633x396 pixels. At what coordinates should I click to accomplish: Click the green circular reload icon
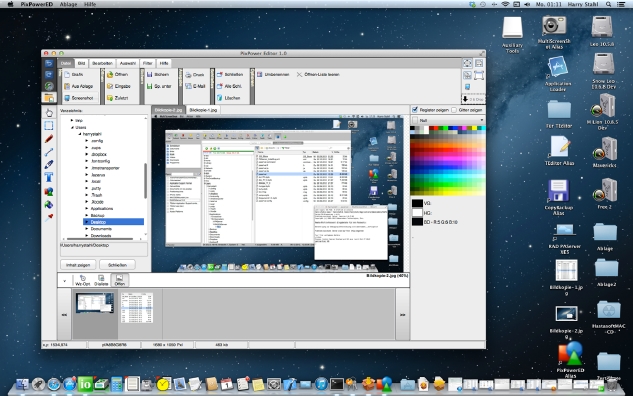point(49,86)
